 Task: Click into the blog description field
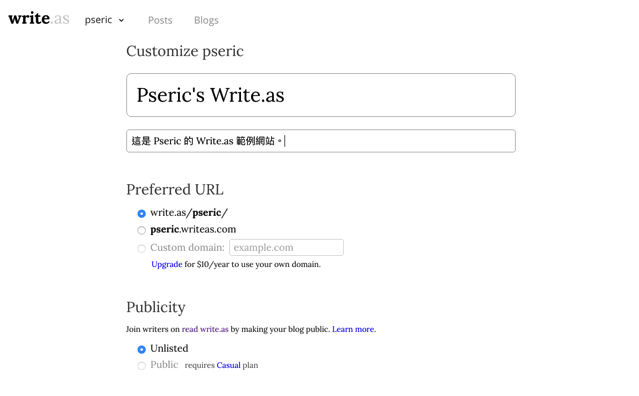pyautogui.click(x=321, y=141)
